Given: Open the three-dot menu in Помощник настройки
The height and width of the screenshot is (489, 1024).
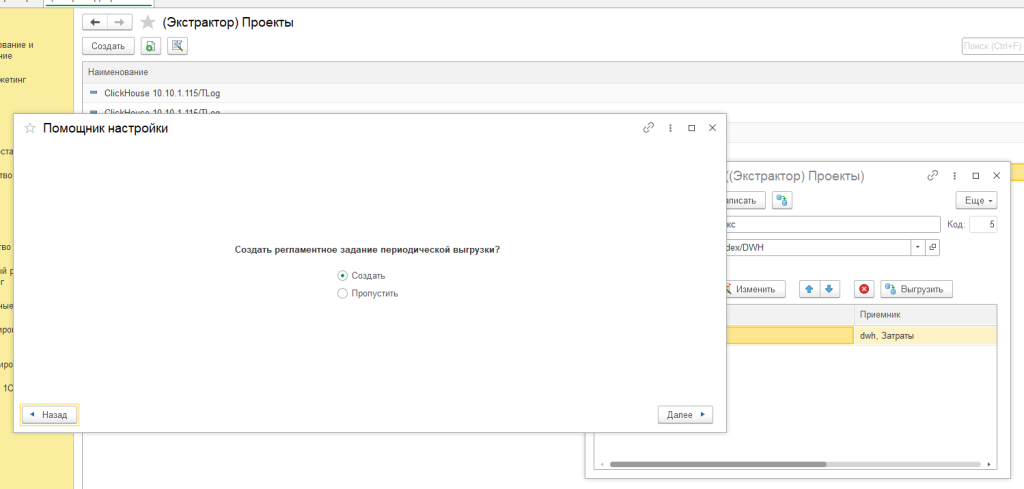Looking at the screenshot, I should tap(670, 128).
